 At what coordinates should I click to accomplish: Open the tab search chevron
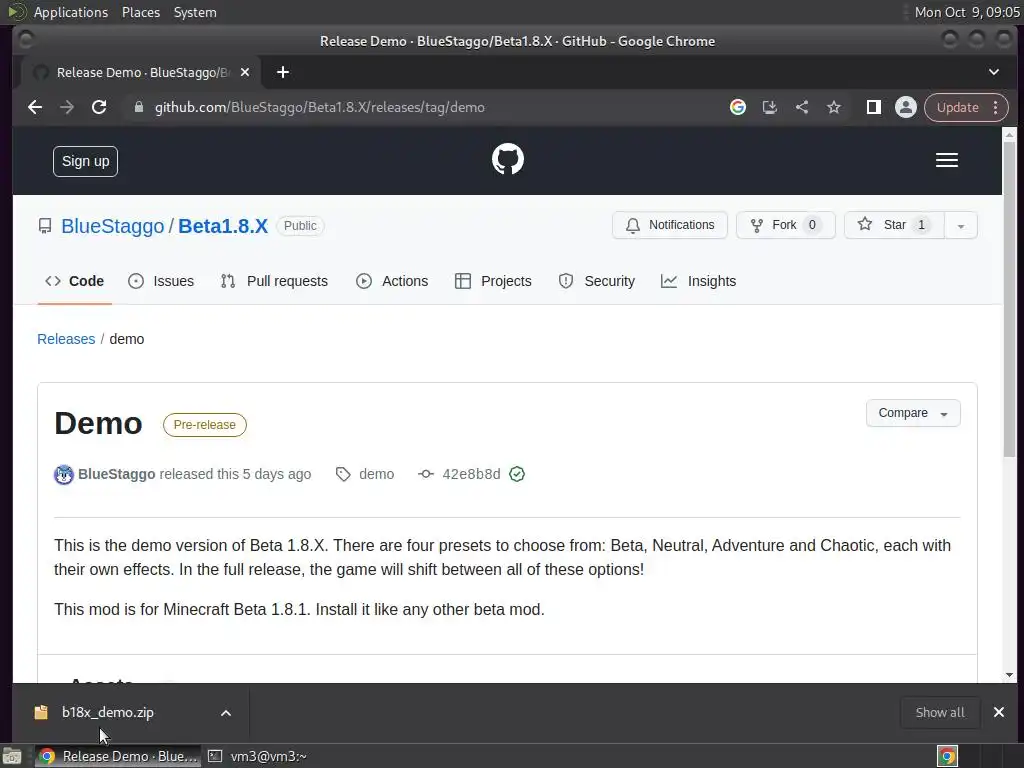click(x=993, y=72)
